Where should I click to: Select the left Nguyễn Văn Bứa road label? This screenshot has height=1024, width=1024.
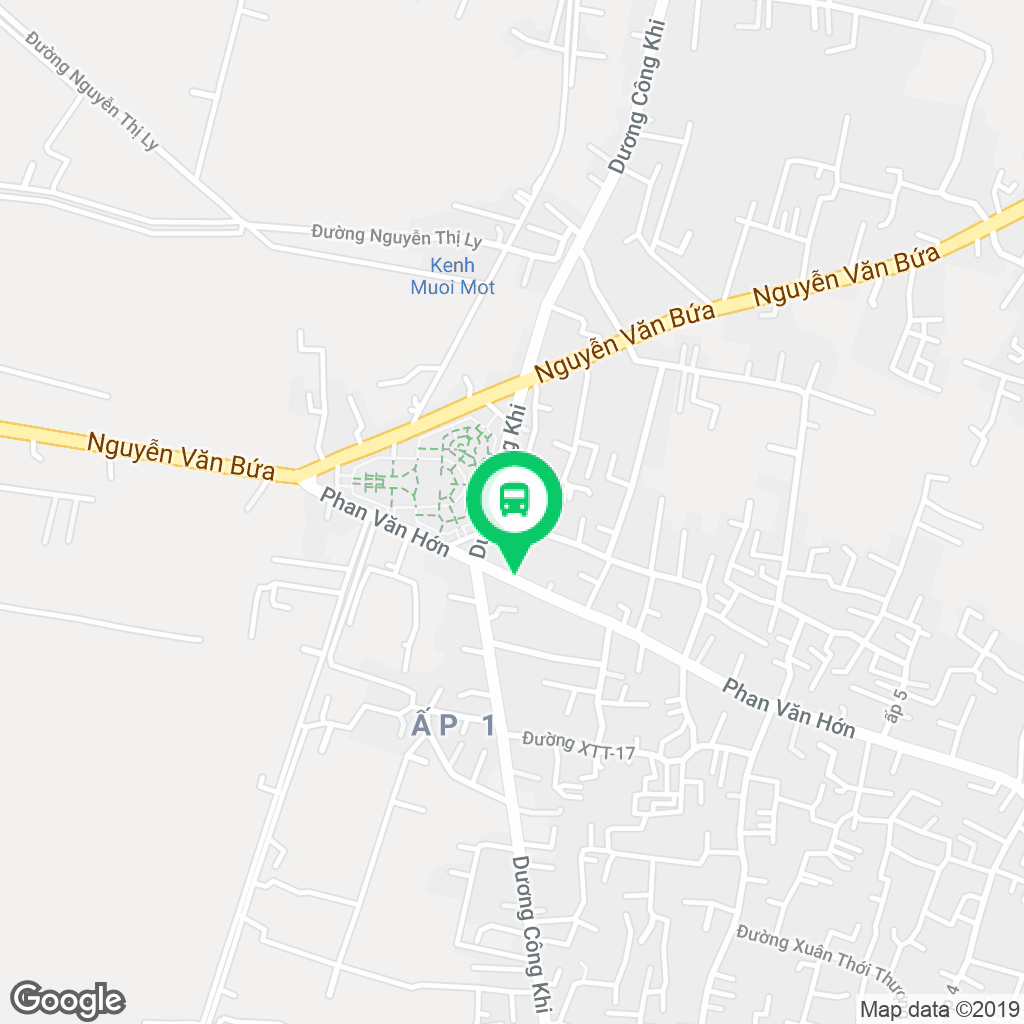[x=181, y=456]
